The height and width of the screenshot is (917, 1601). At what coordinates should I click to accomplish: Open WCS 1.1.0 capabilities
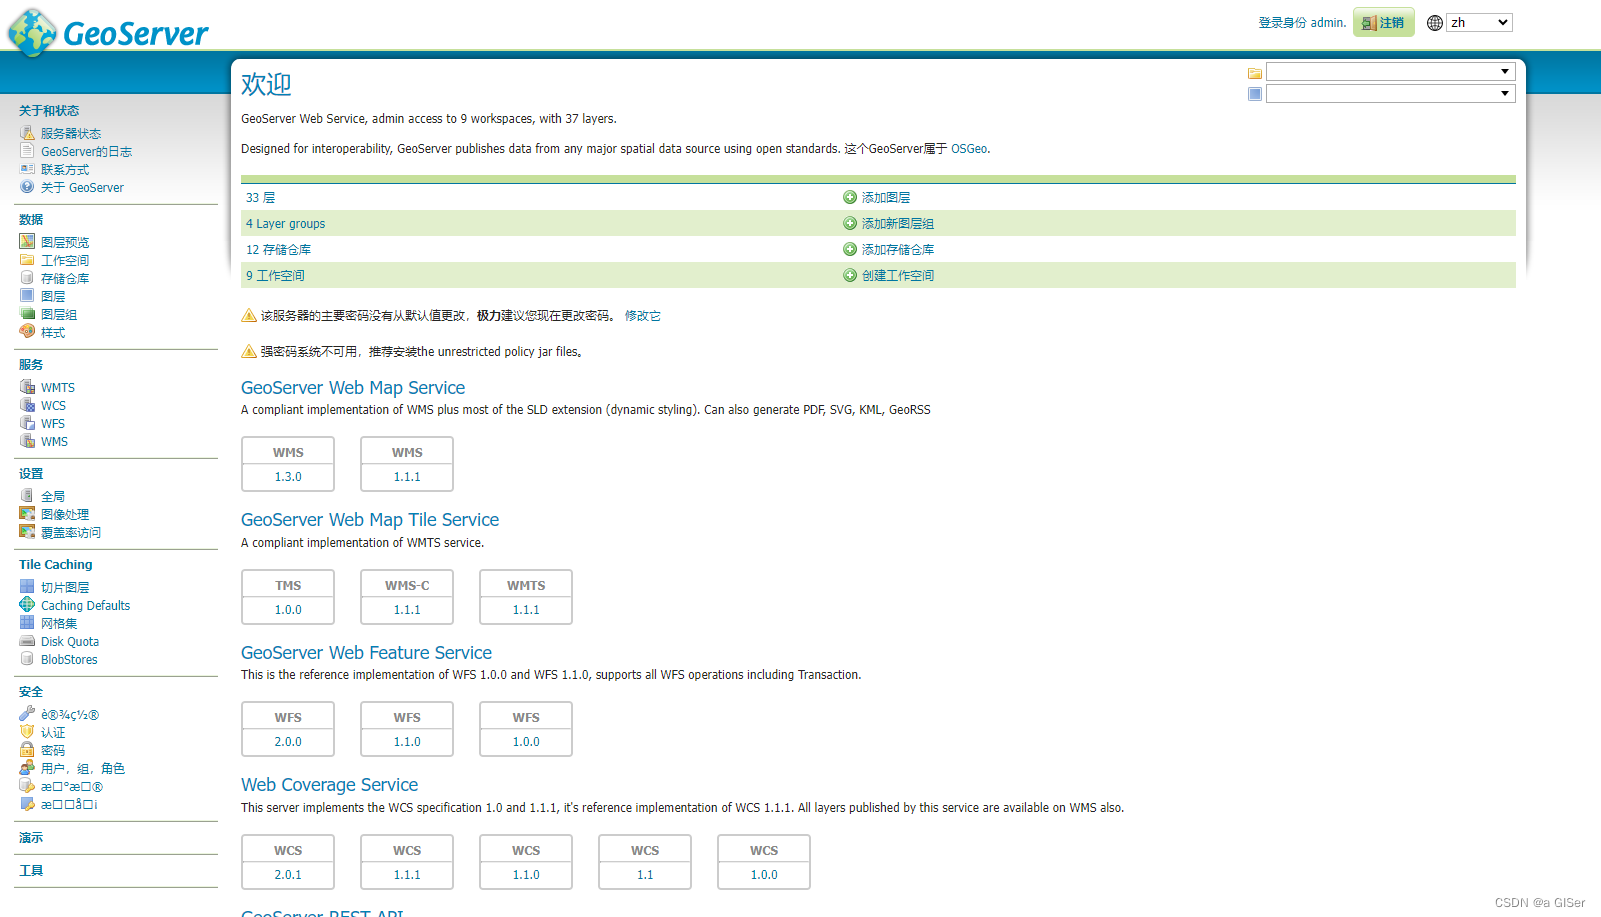[x=526, y=874]
